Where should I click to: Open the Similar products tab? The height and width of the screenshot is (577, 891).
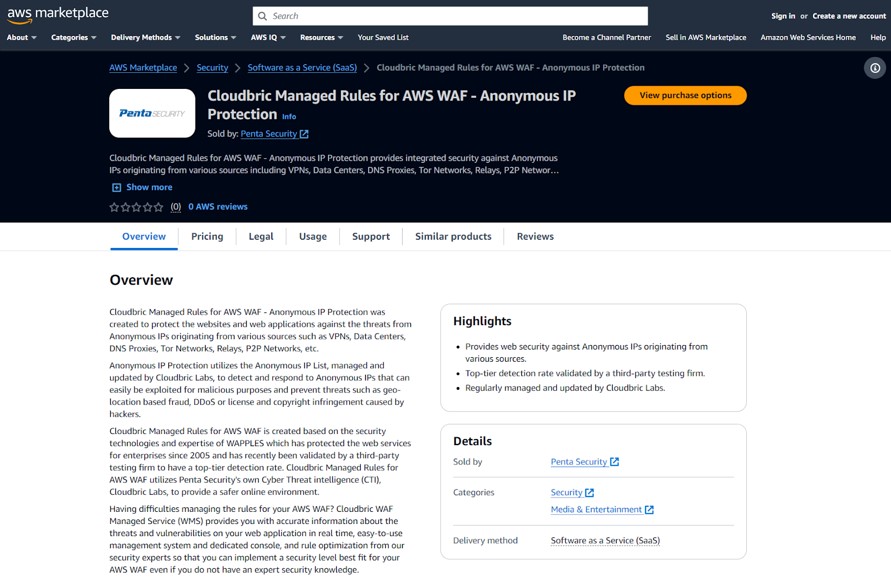[x=453, y=236]
